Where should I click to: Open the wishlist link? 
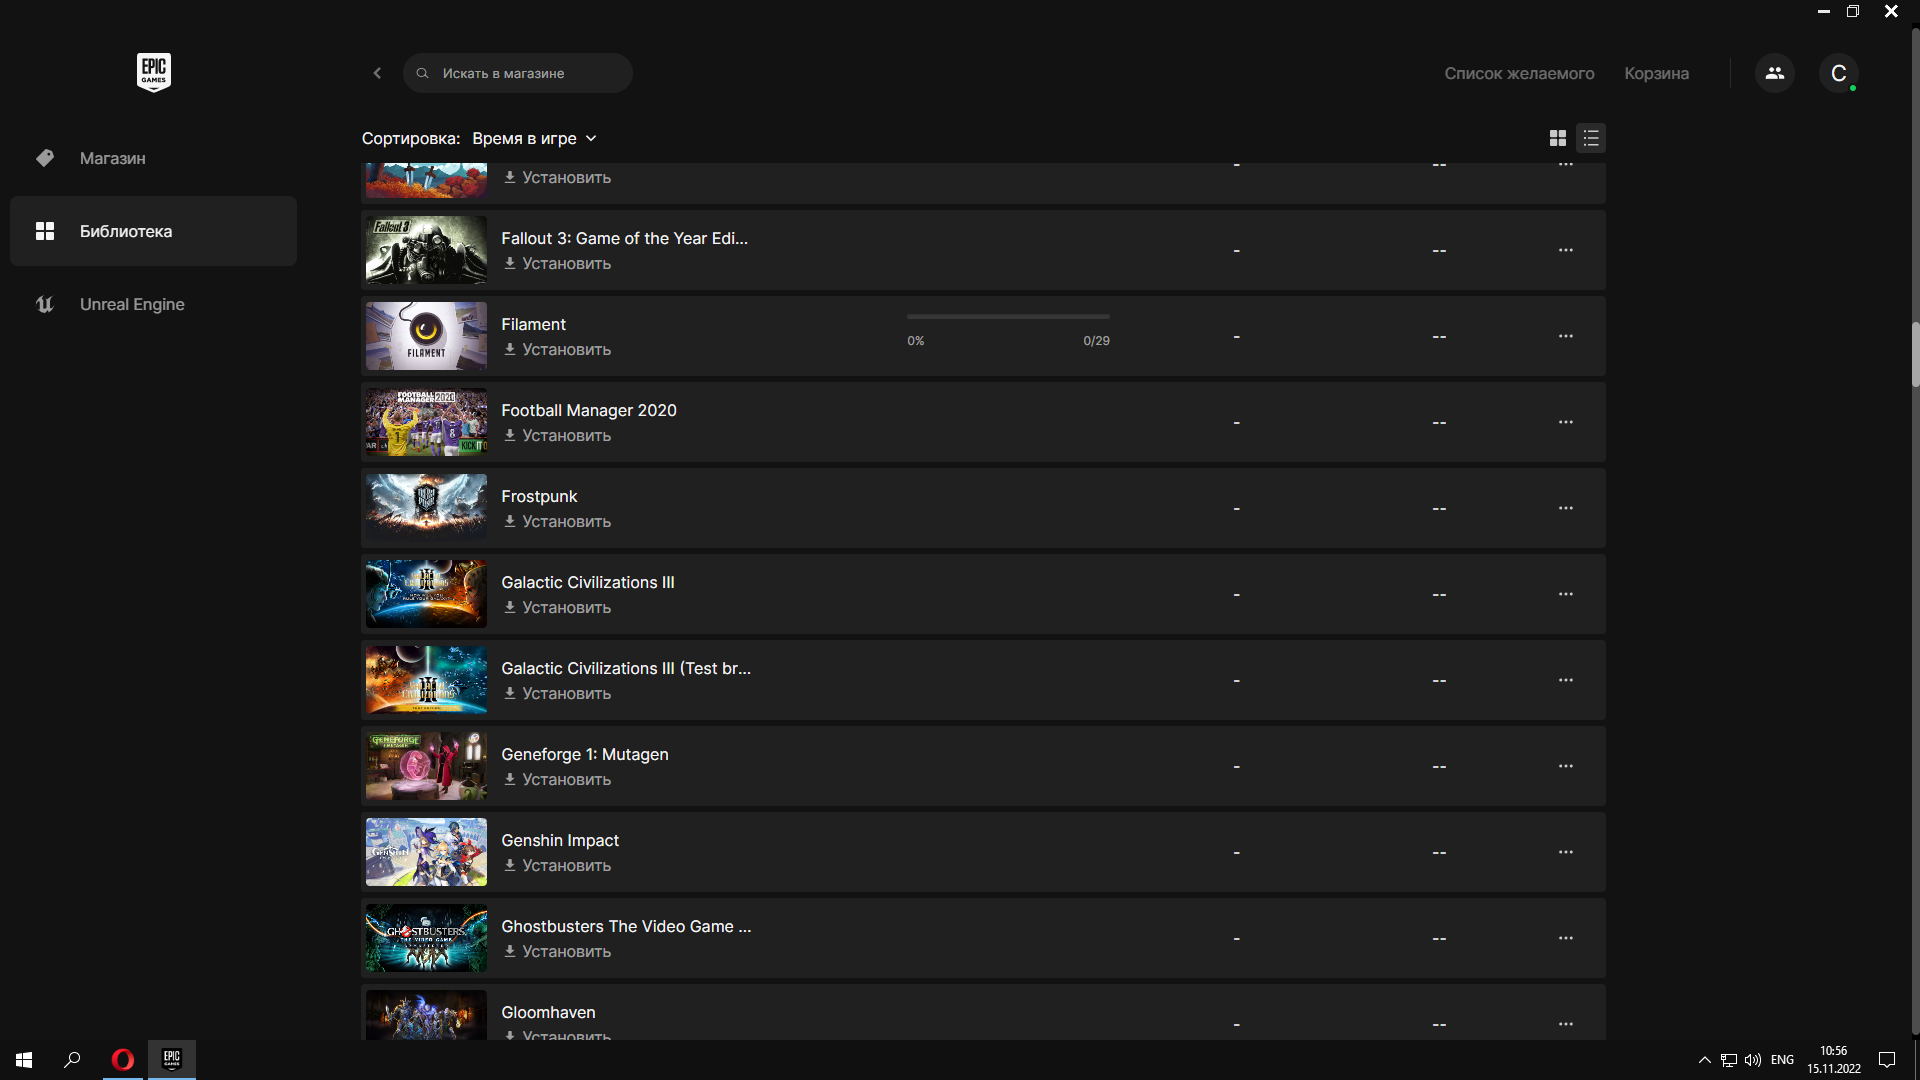click(1518, 73)
